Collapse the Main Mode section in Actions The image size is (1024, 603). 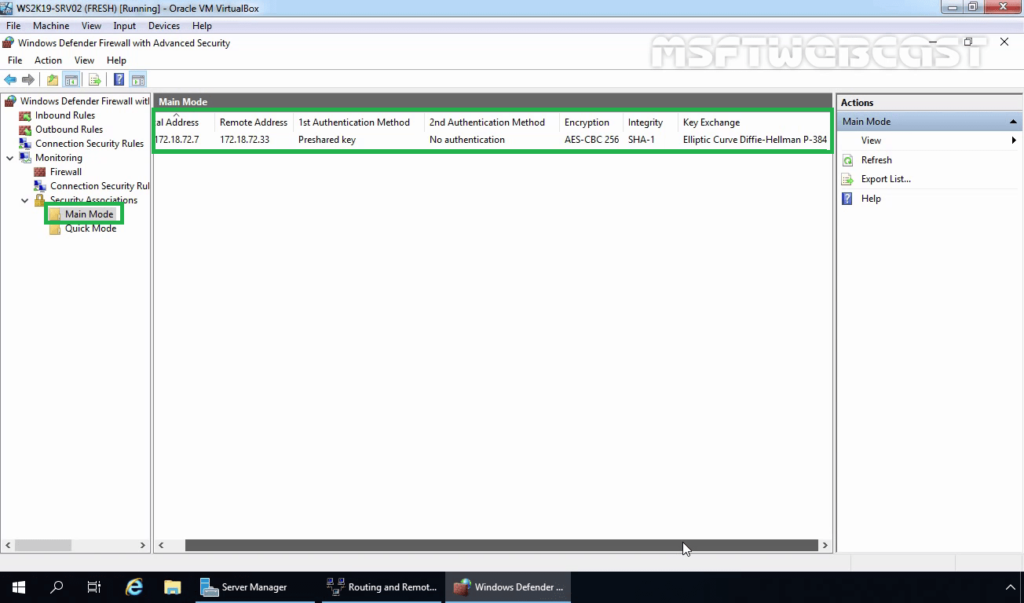(x=1013, y=122)
